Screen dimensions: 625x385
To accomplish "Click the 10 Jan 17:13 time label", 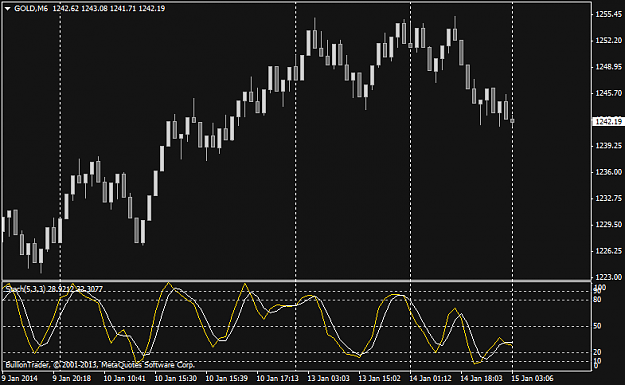I will (277, 378).
